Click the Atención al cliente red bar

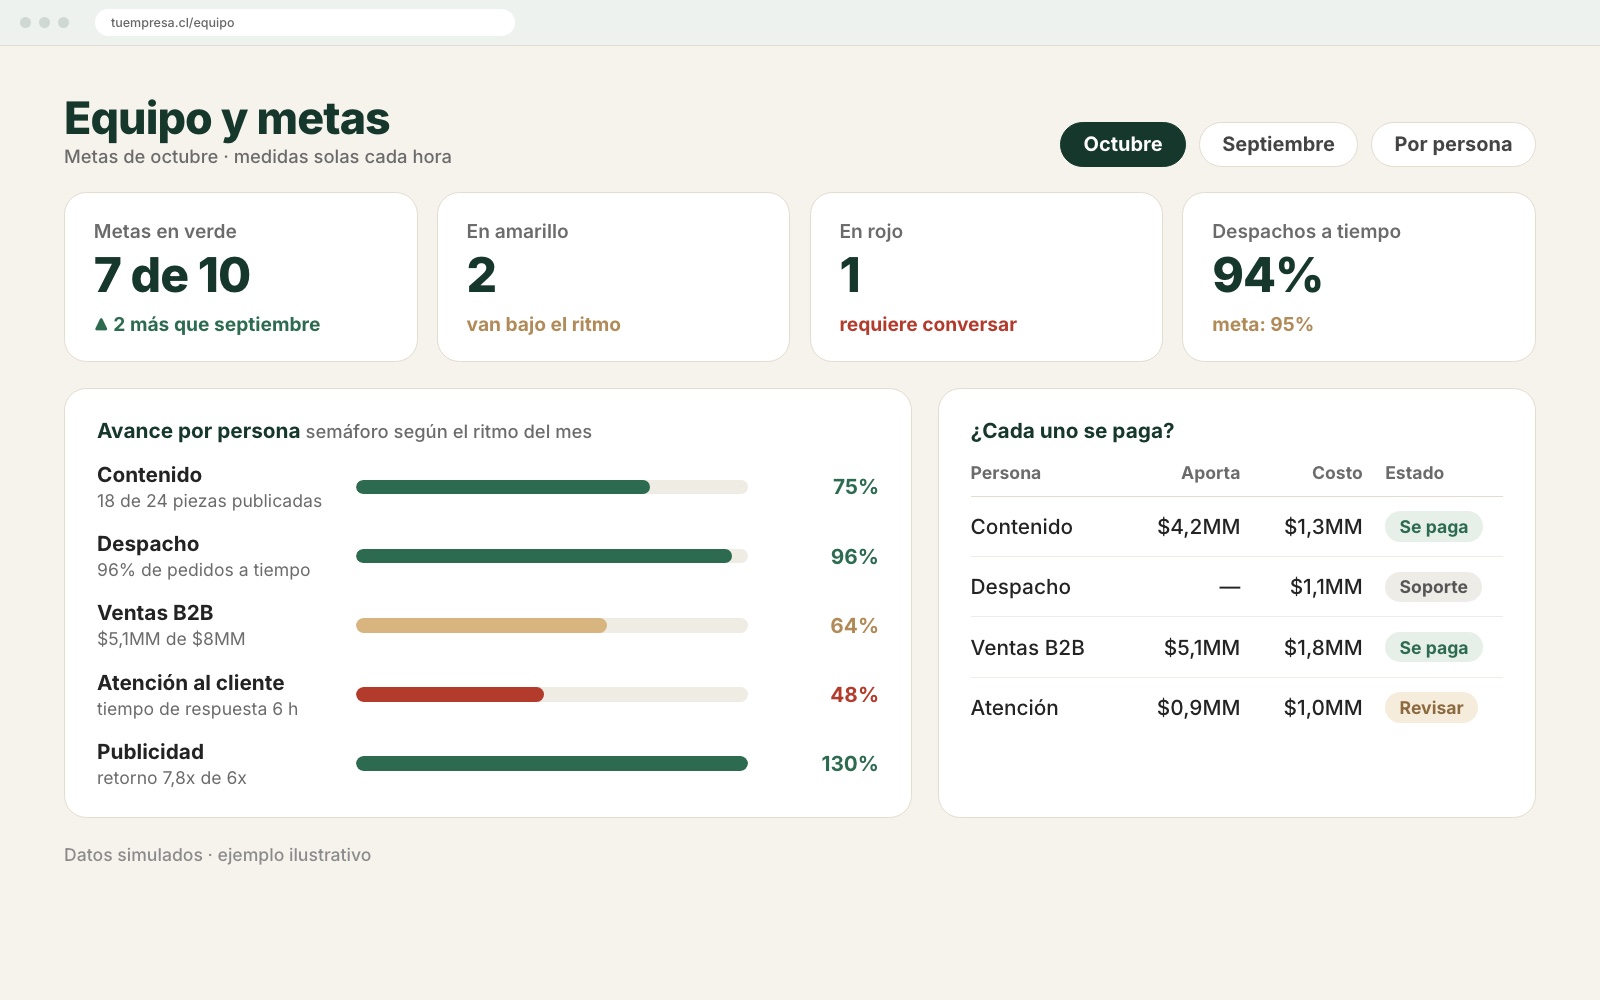point(552,694)
